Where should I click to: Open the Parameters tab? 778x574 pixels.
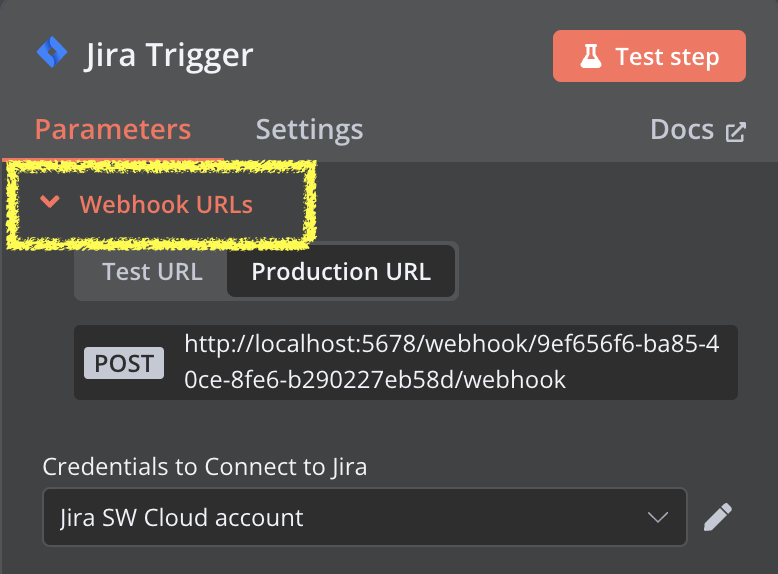[x=113, y=130]
